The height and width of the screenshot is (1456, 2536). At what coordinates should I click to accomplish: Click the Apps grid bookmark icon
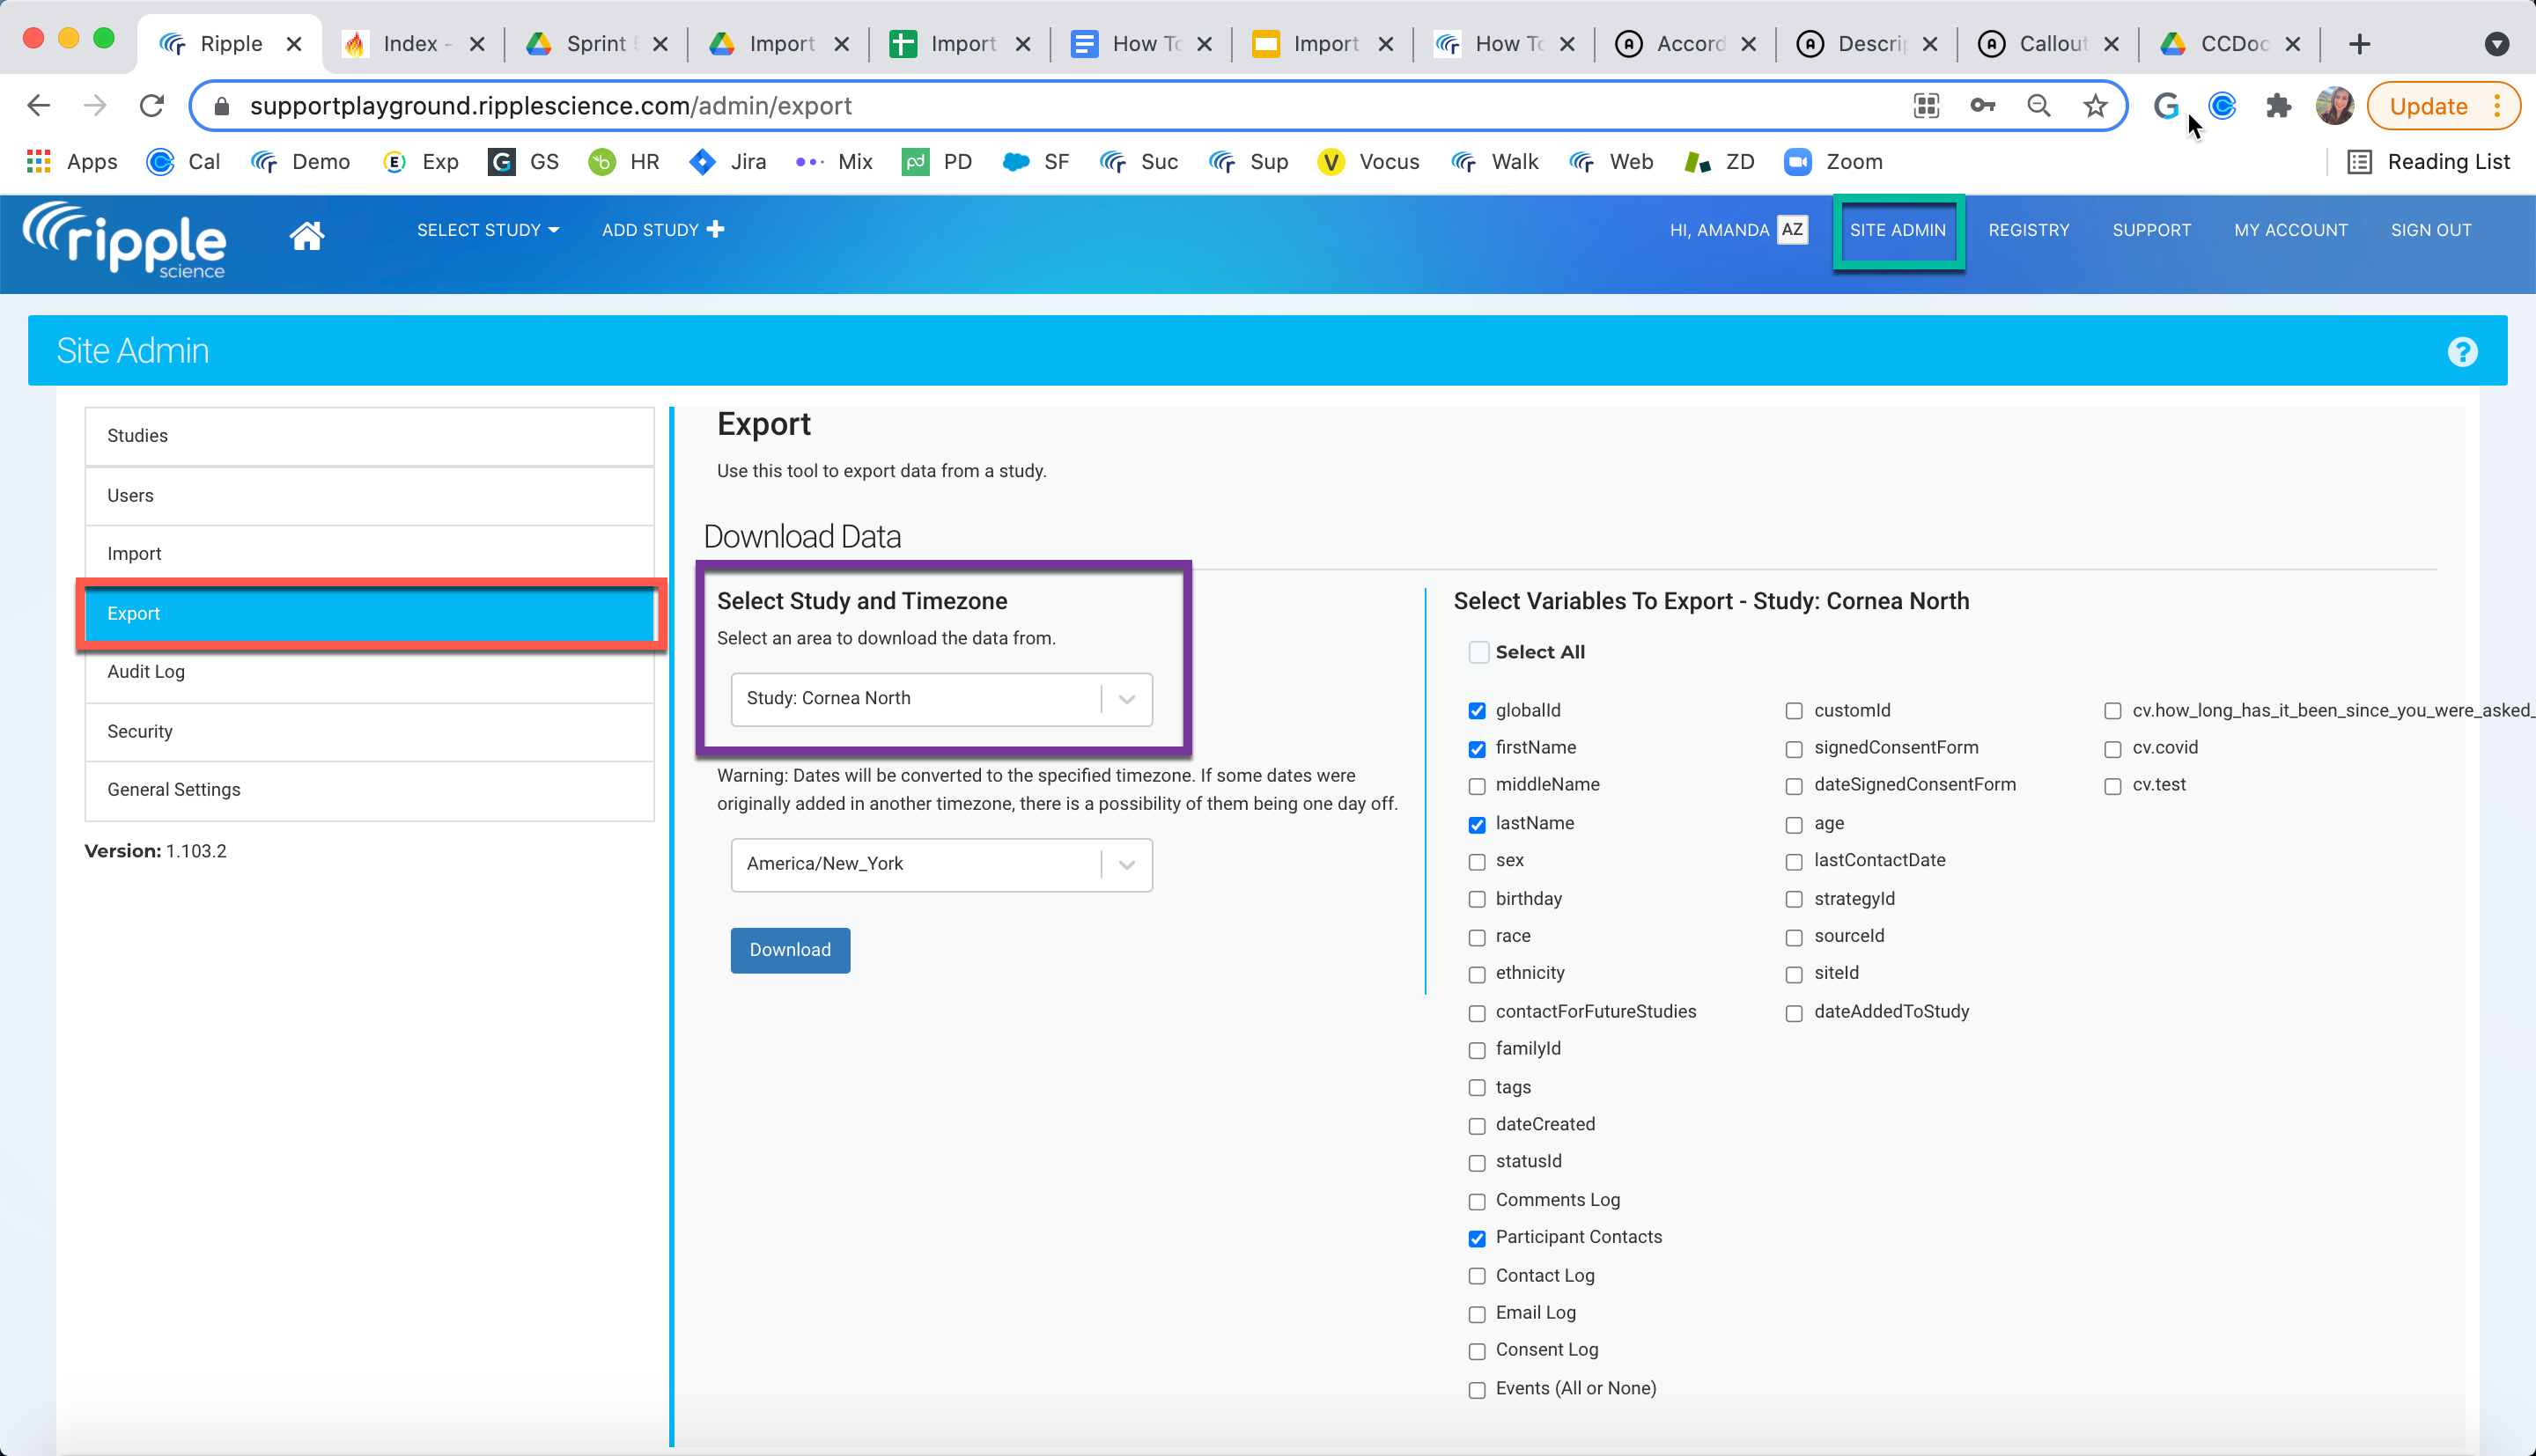coord(38,162)
